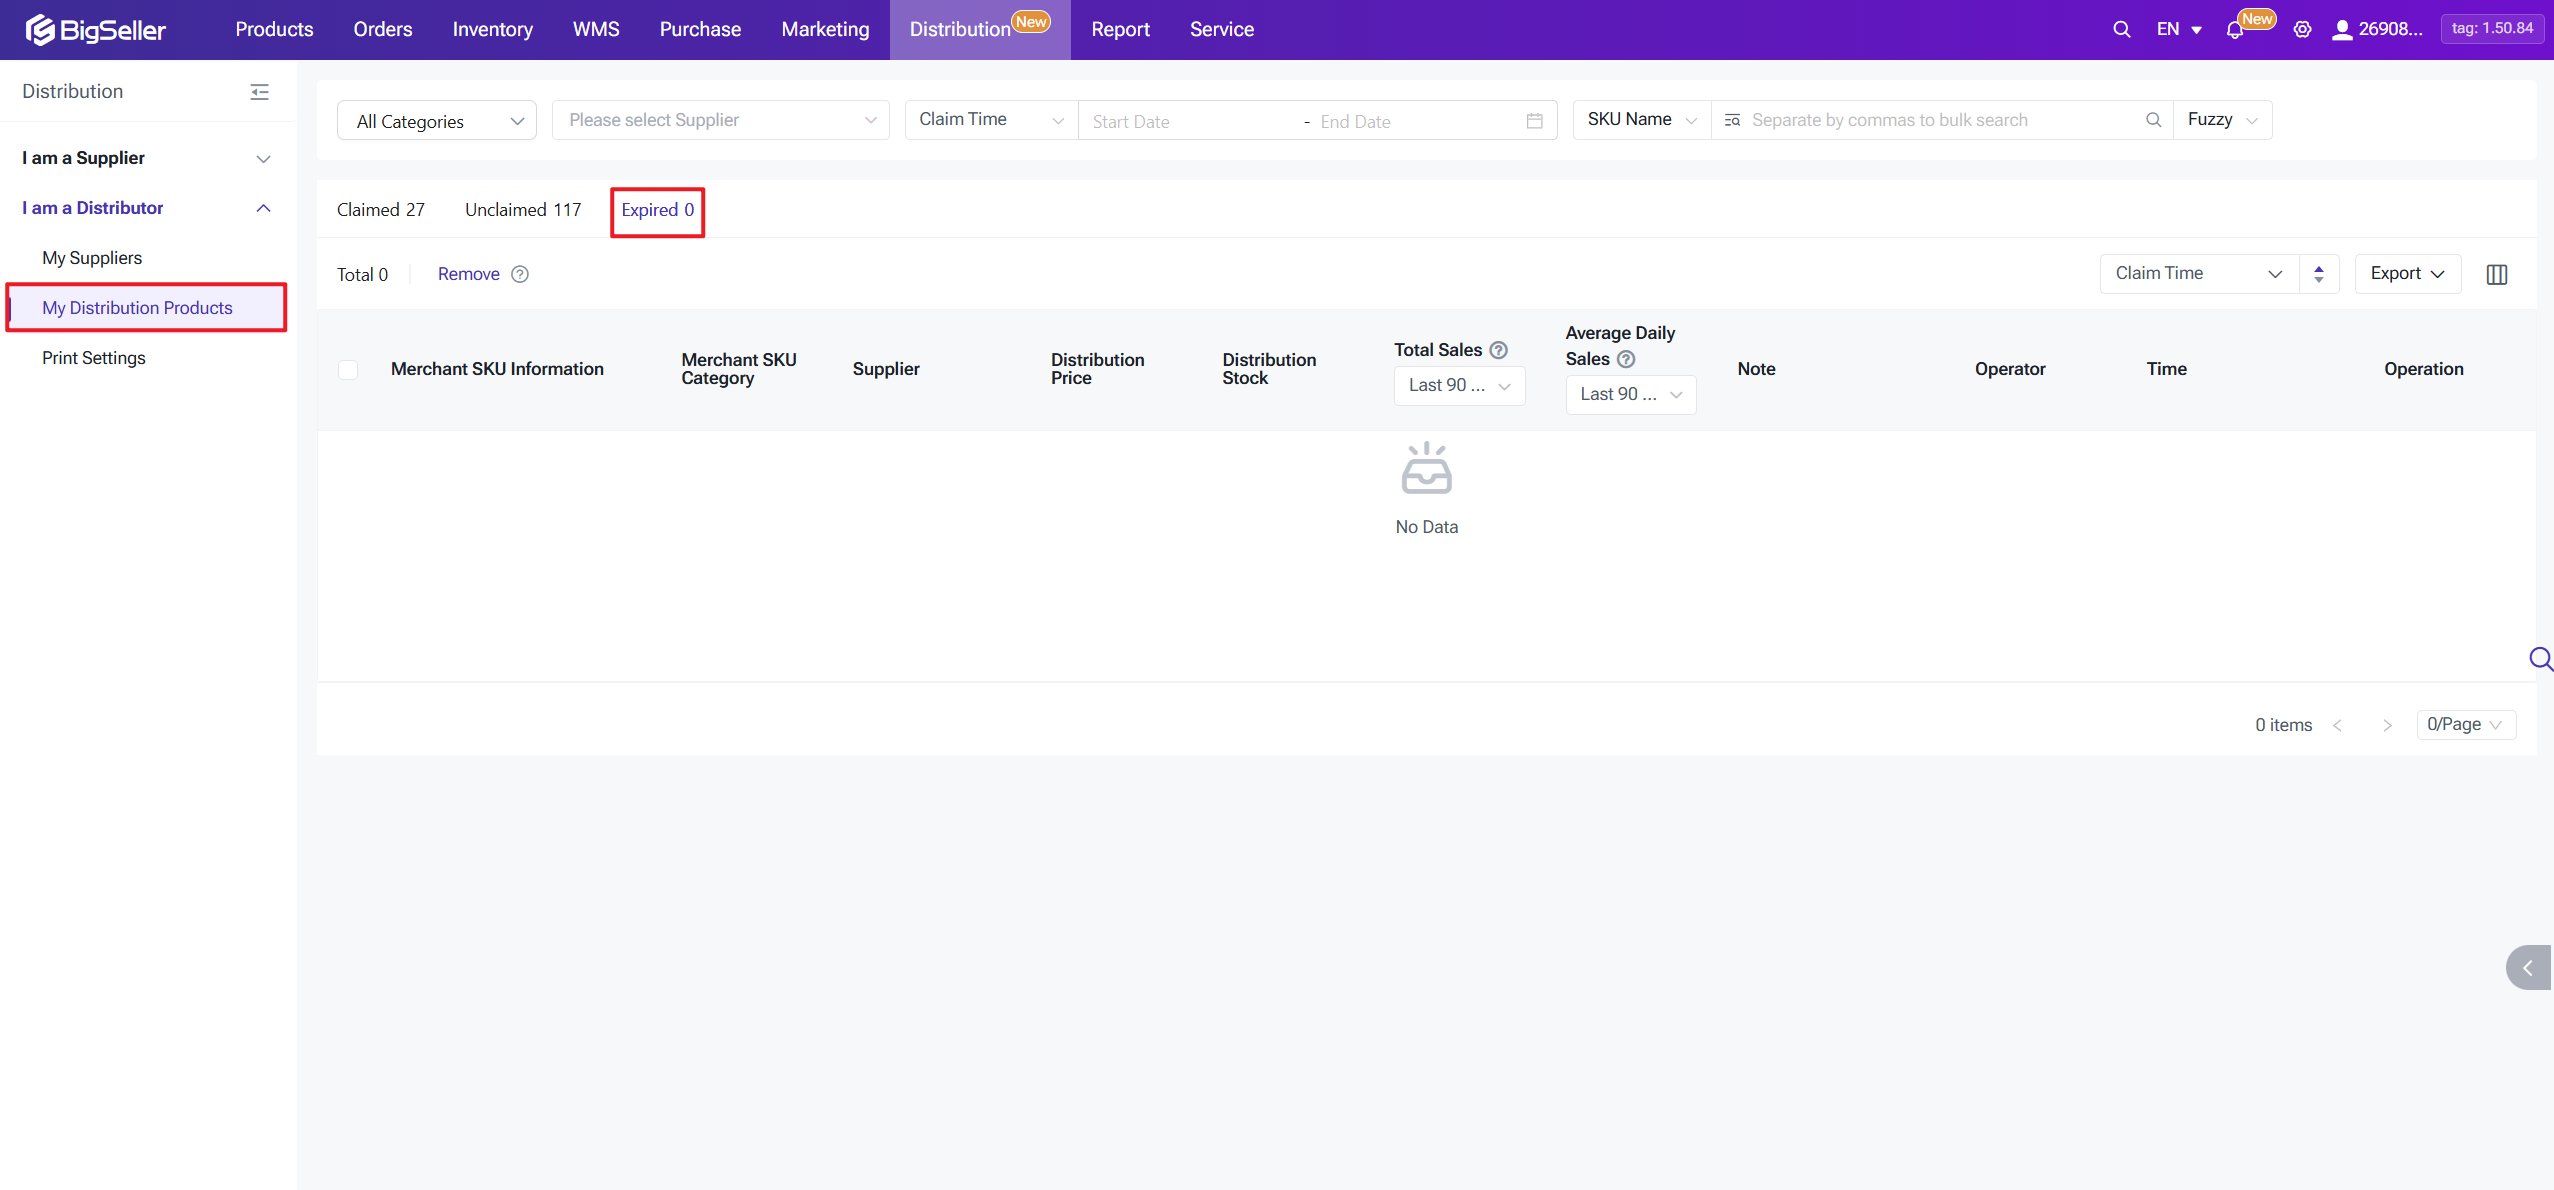Click the Total Sales help icon
This screenshot has width=2554, height=1190.
point(1498,350)
